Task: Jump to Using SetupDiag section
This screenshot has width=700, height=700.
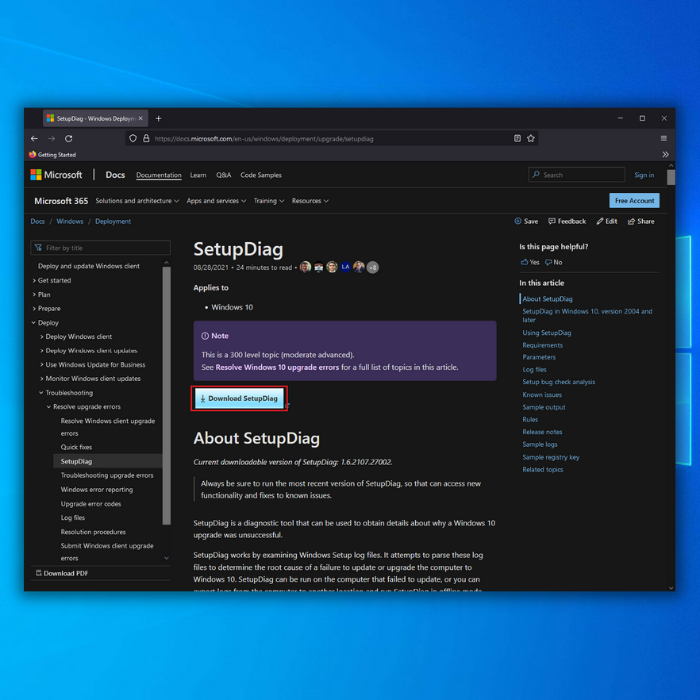Action: [547, 333]
